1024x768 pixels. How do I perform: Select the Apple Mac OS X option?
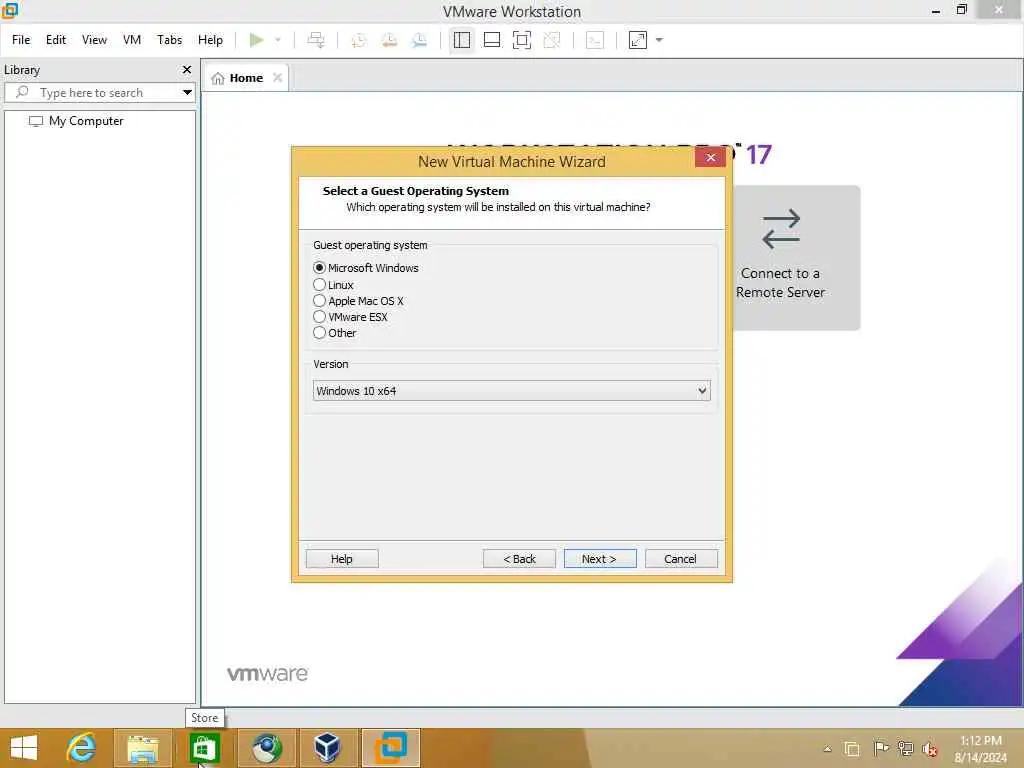click(x=319, y=300)
